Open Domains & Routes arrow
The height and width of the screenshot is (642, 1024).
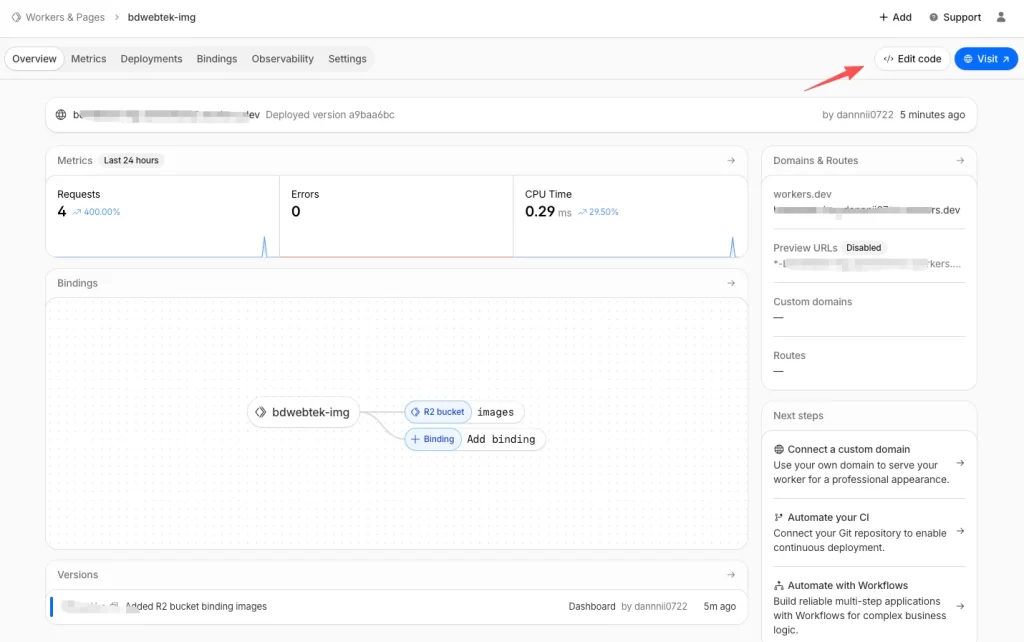960,161
